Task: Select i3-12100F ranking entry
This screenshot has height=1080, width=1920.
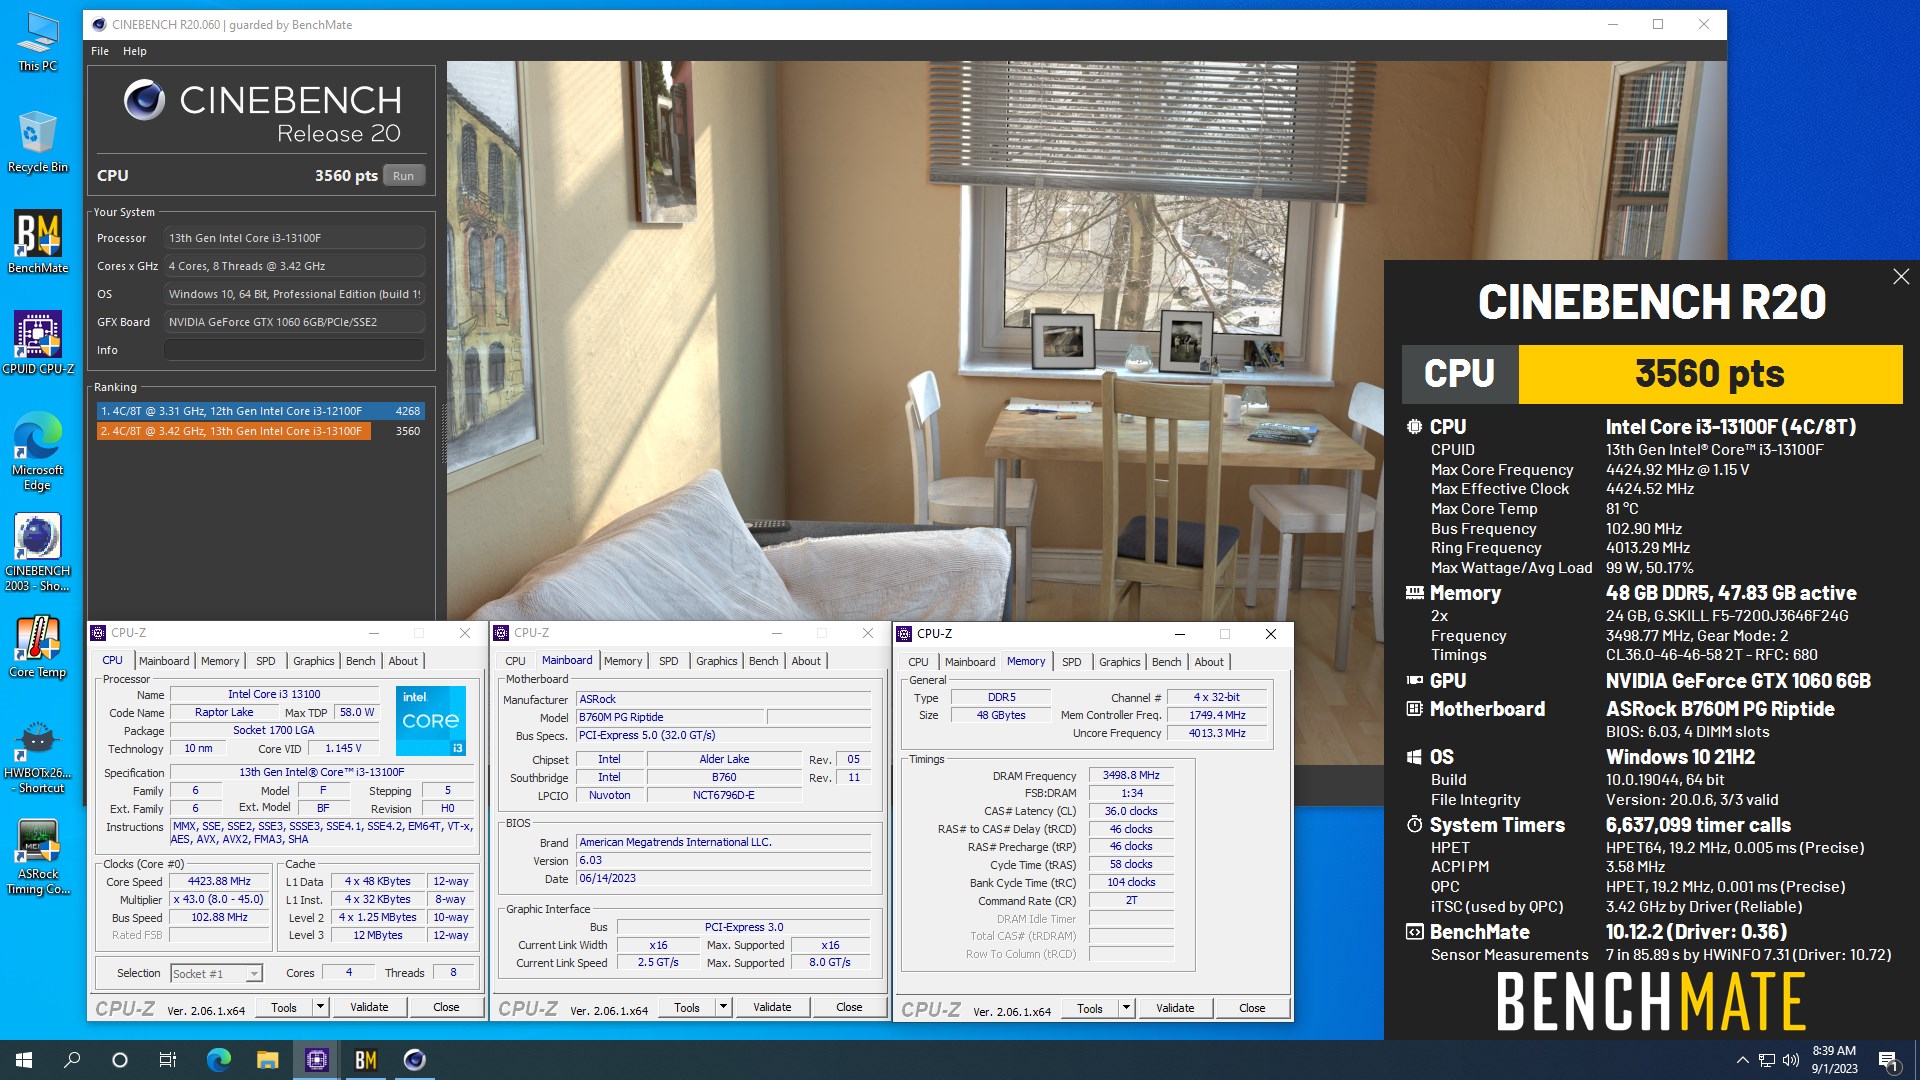Action: (260, 411)
